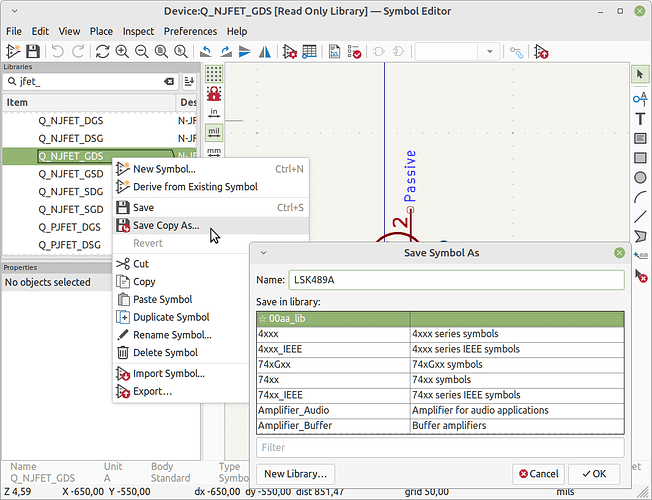Select the interactive Delete tool

[x=641, y=275]
